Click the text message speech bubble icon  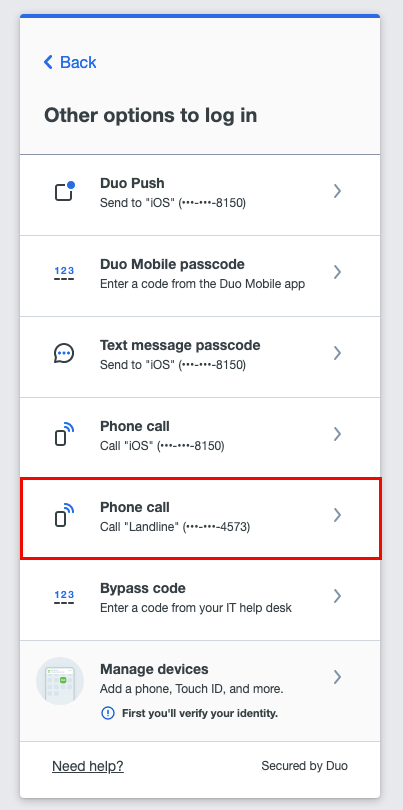point(64,353)
